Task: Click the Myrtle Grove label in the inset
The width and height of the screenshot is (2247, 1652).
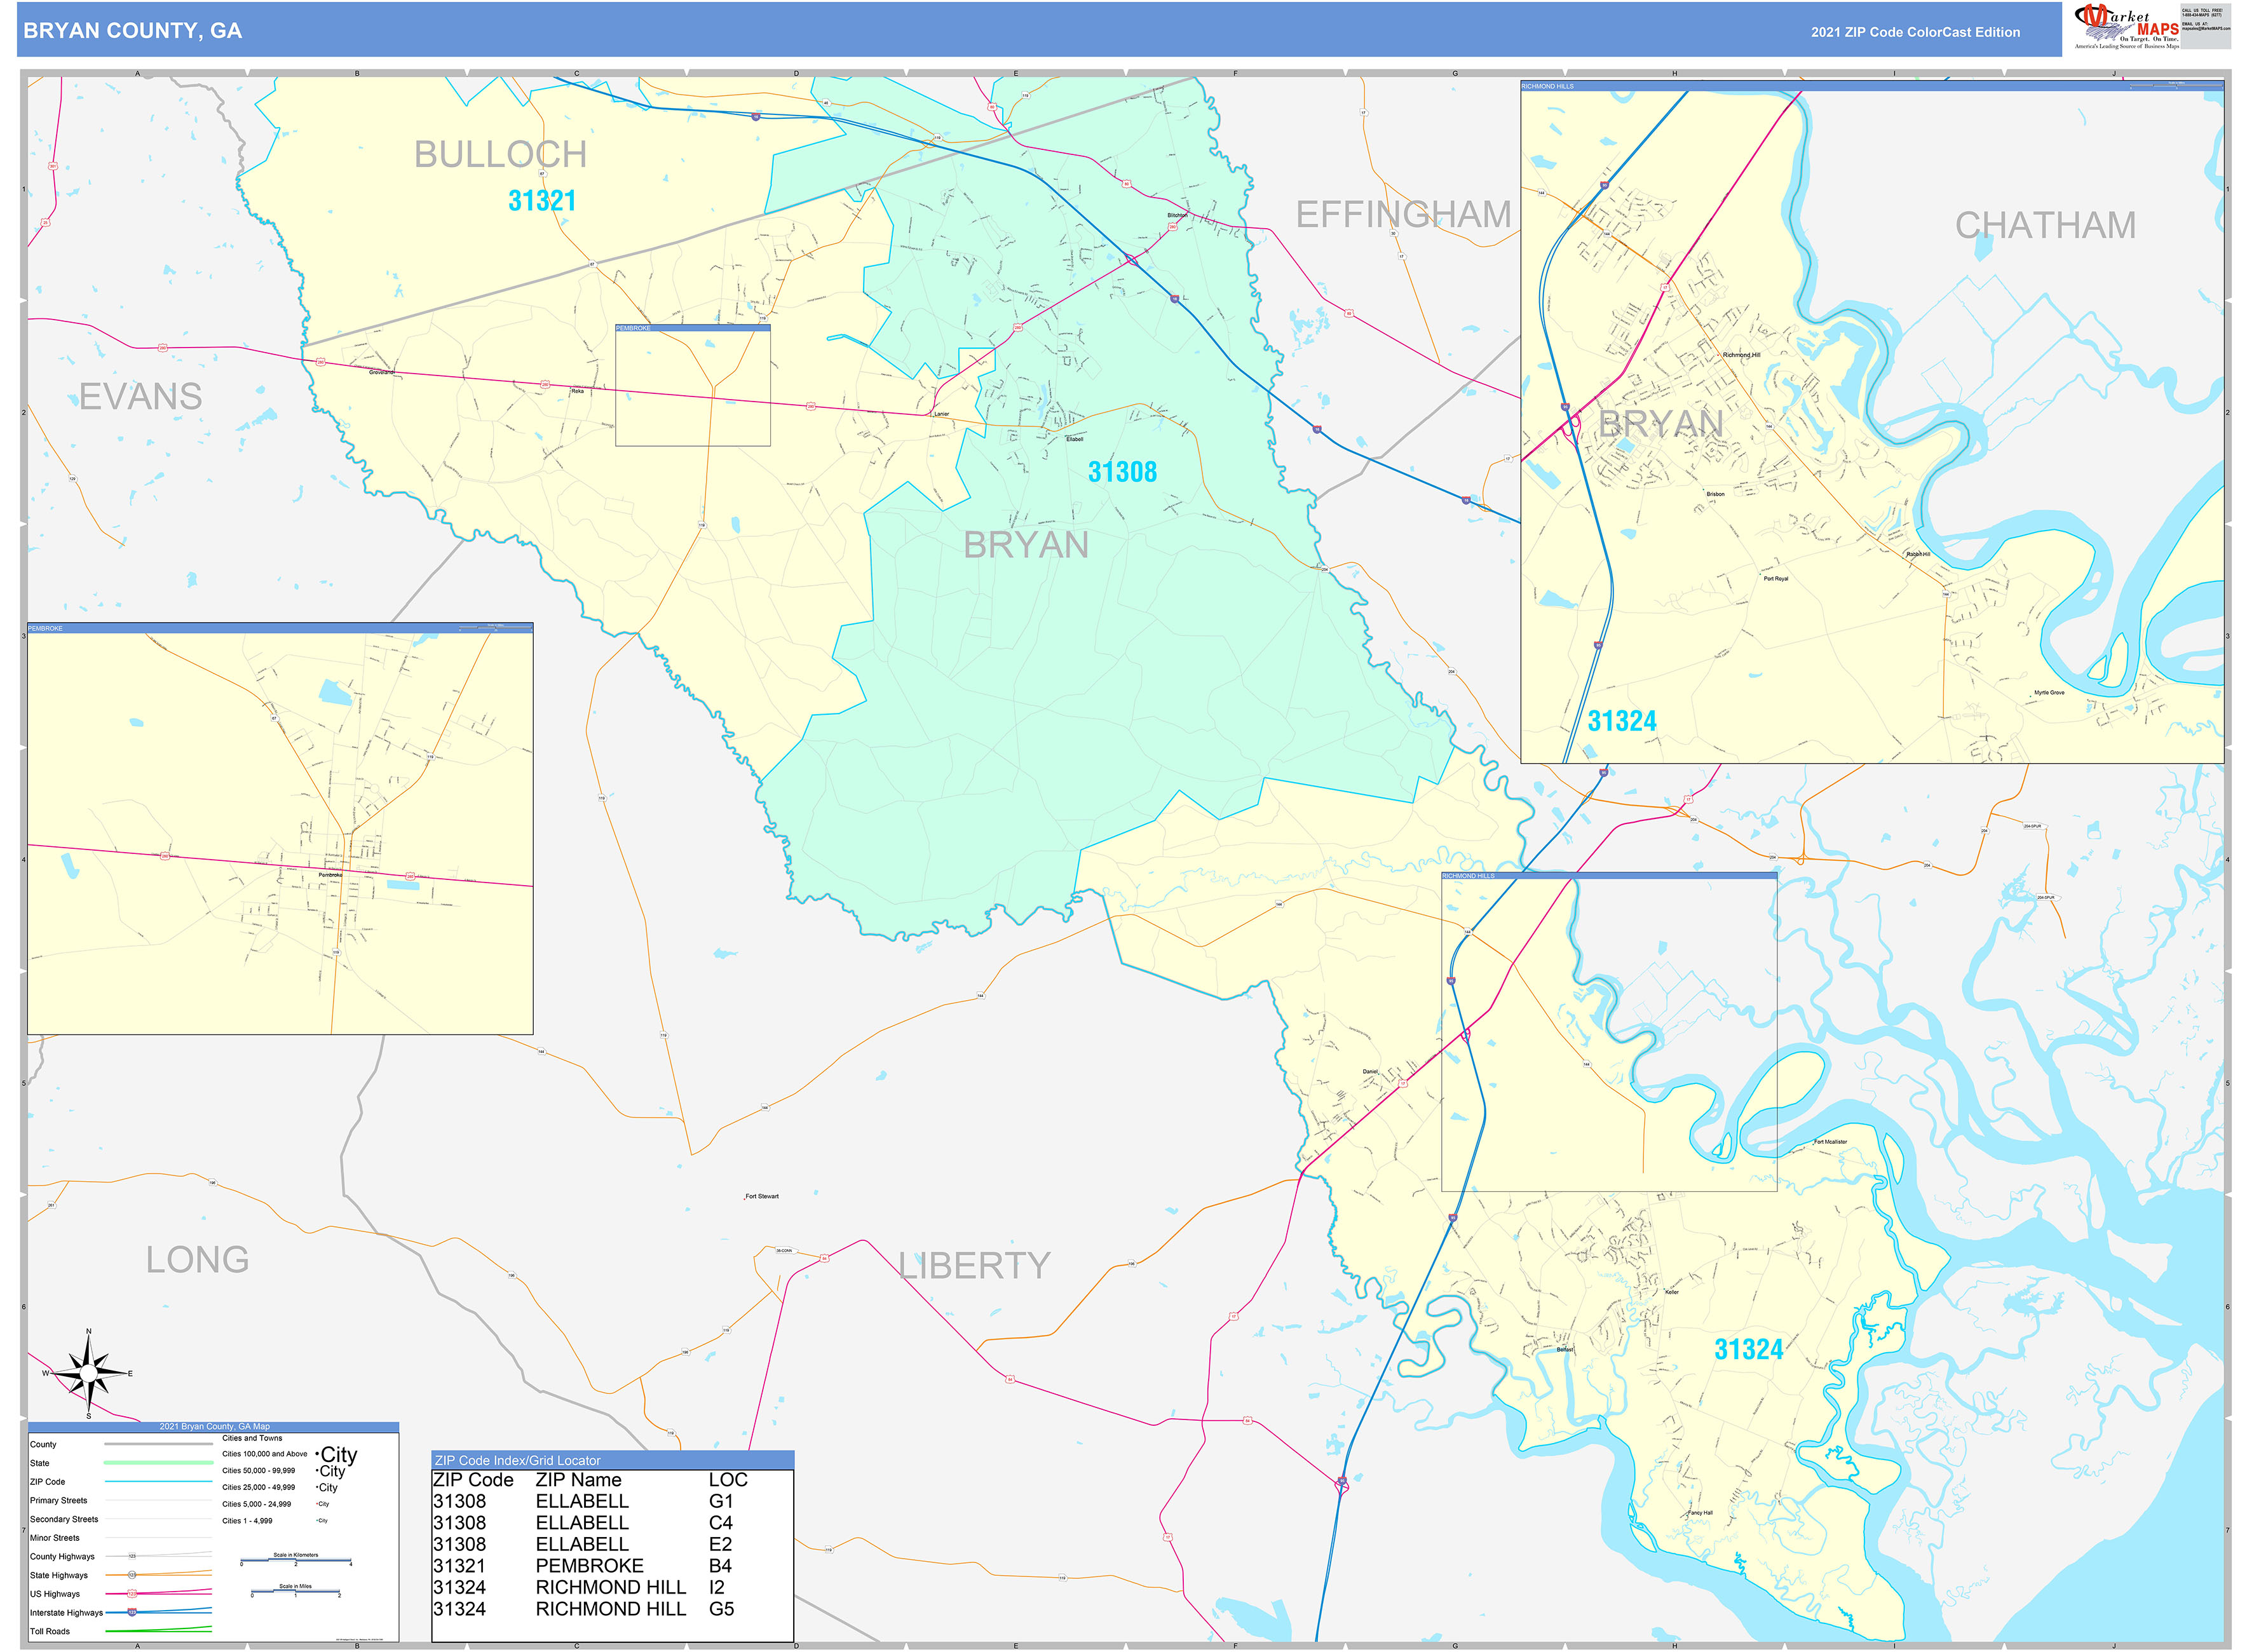Action: click(2049, 692)
